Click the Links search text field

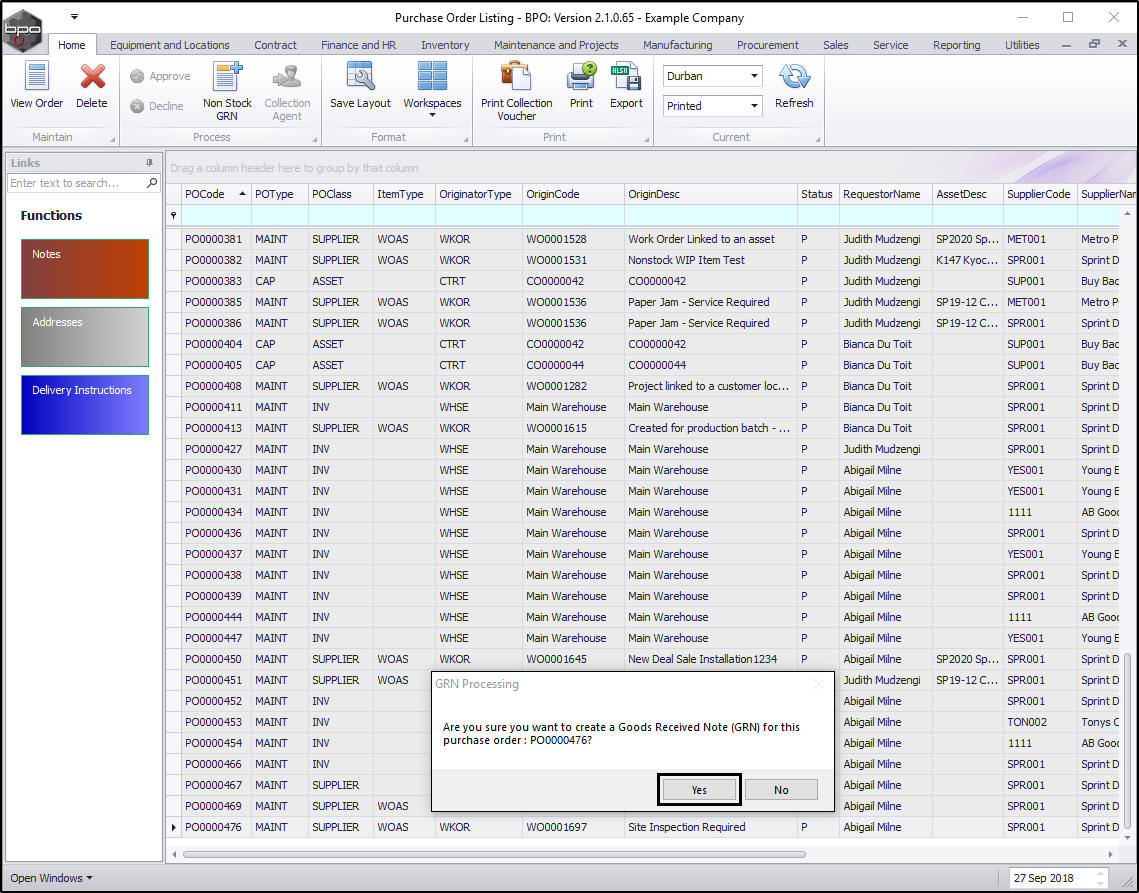76,183
